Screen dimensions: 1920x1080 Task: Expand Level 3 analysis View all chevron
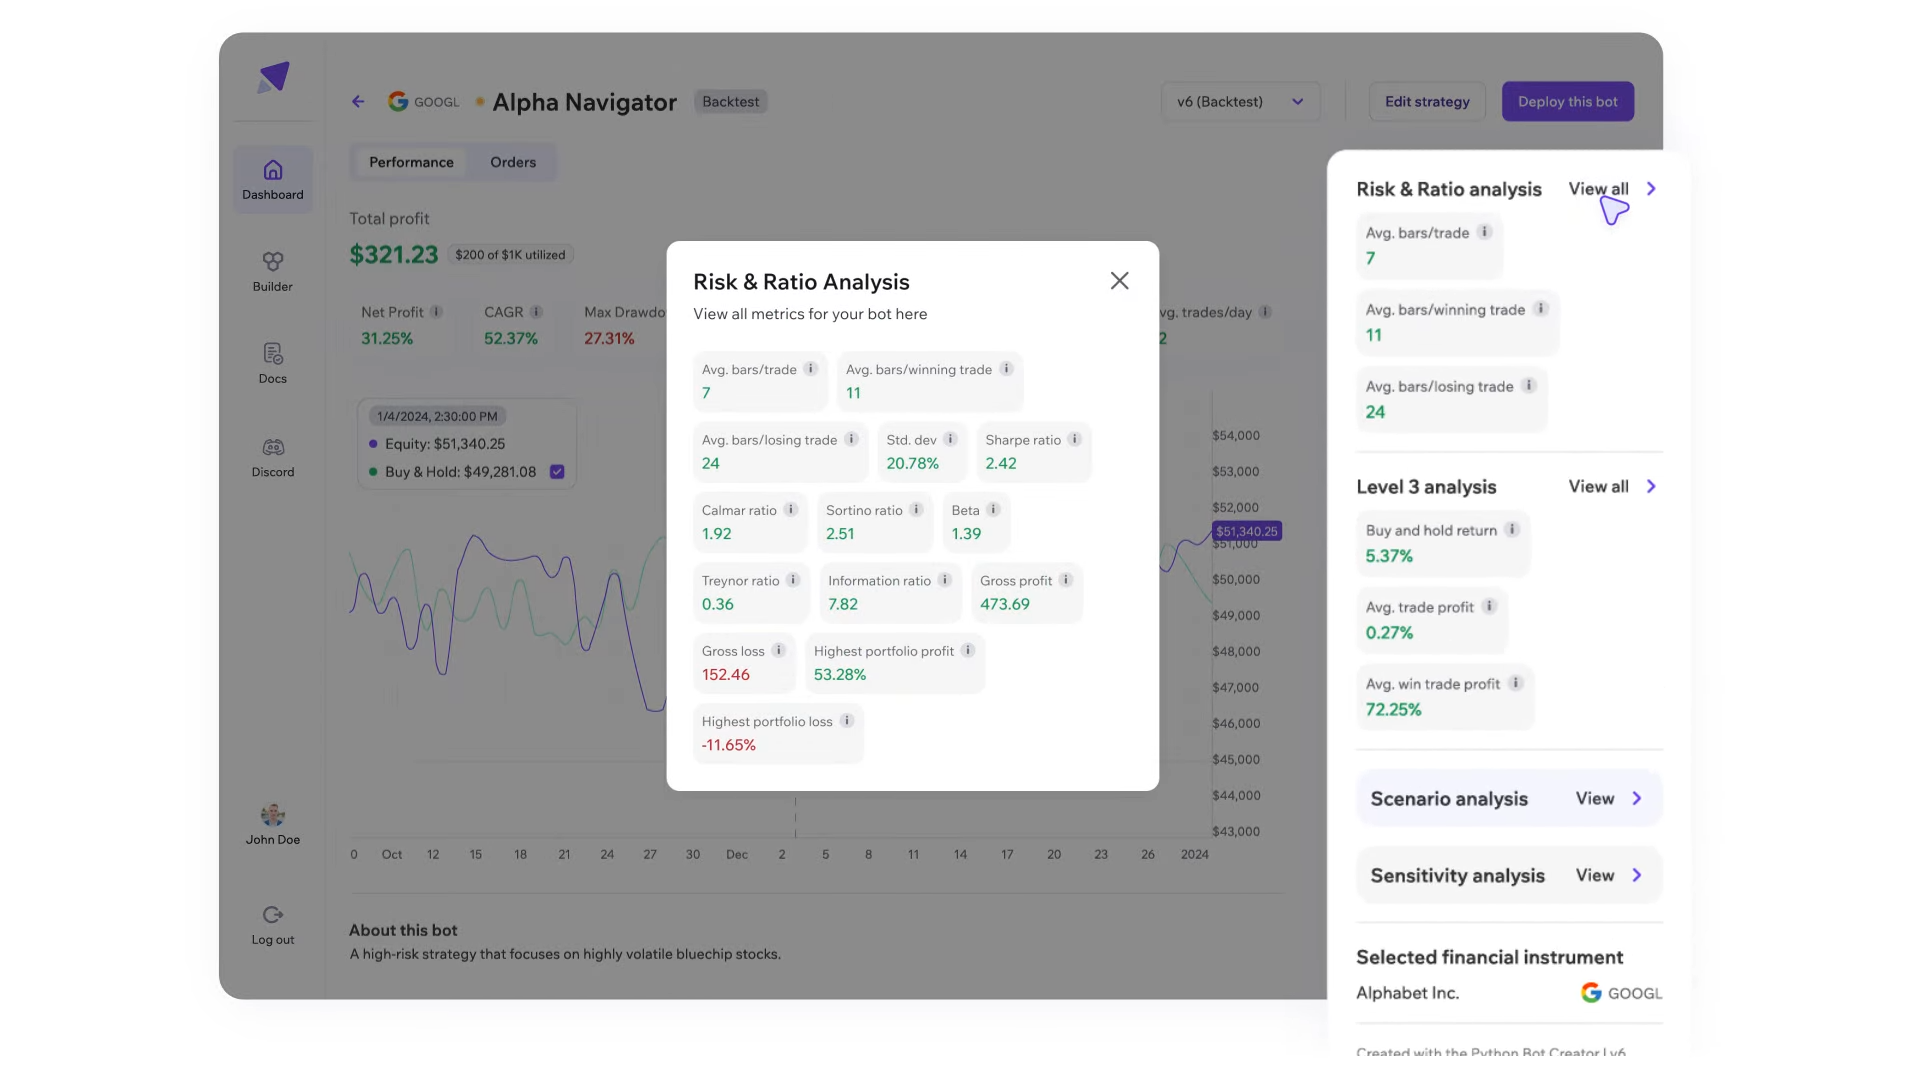[1651, 487]
